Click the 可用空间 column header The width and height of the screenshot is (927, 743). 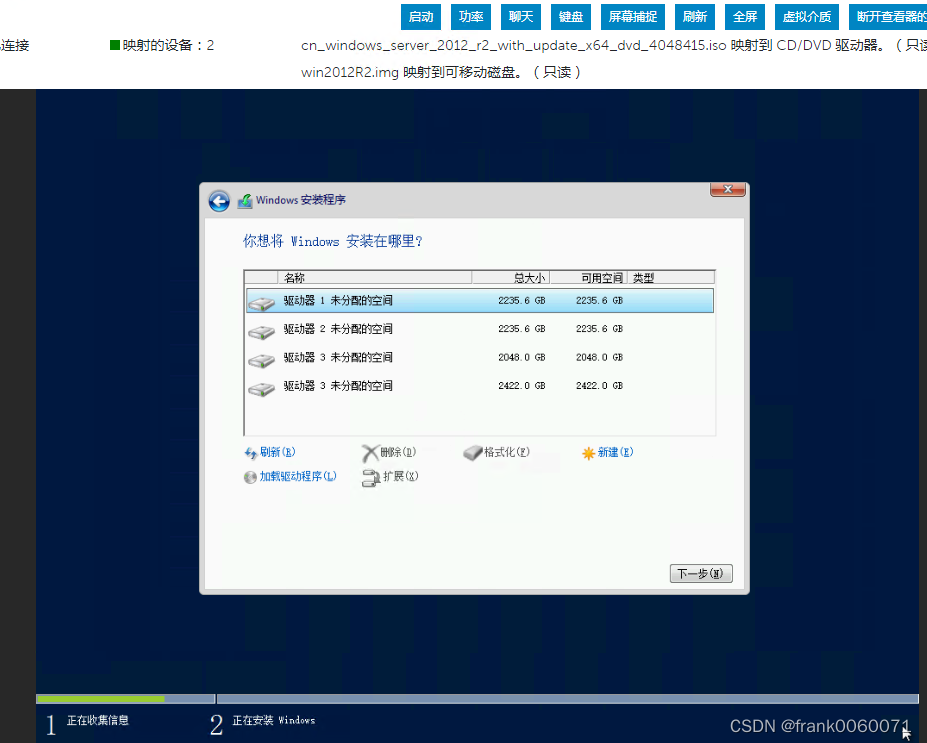point(588,278)
